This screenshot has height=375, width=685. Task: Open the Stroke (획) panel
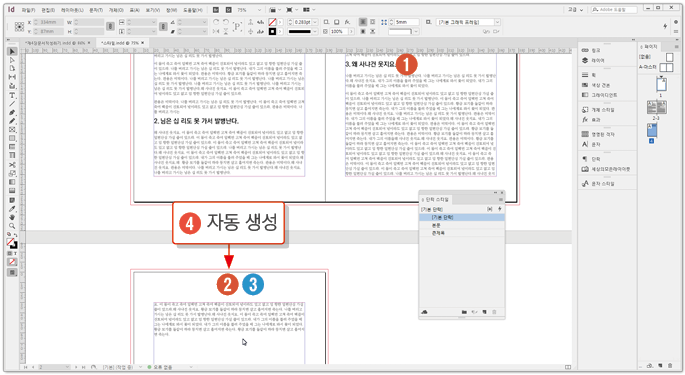tap(589, 75)
